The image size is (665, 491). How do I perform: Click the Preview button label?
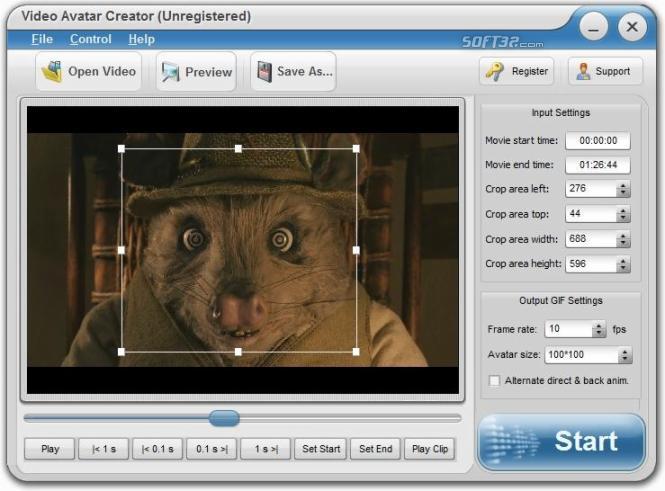tap(208, 72)
